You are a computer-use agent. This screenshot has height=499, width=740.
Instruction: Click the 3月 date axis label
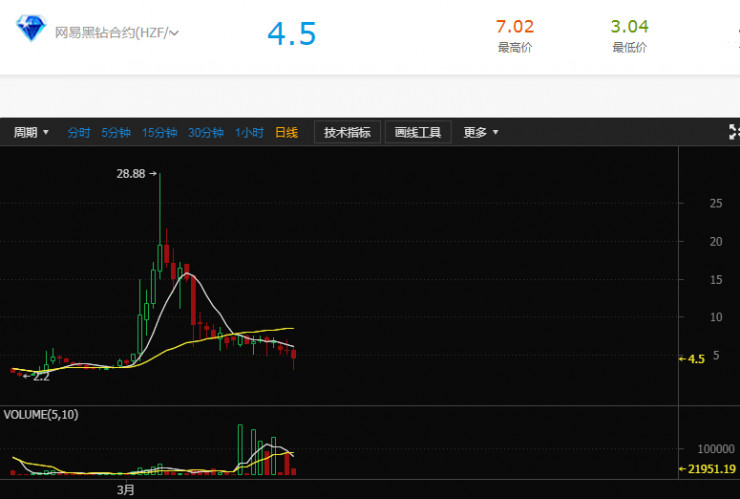coord(126,490)
